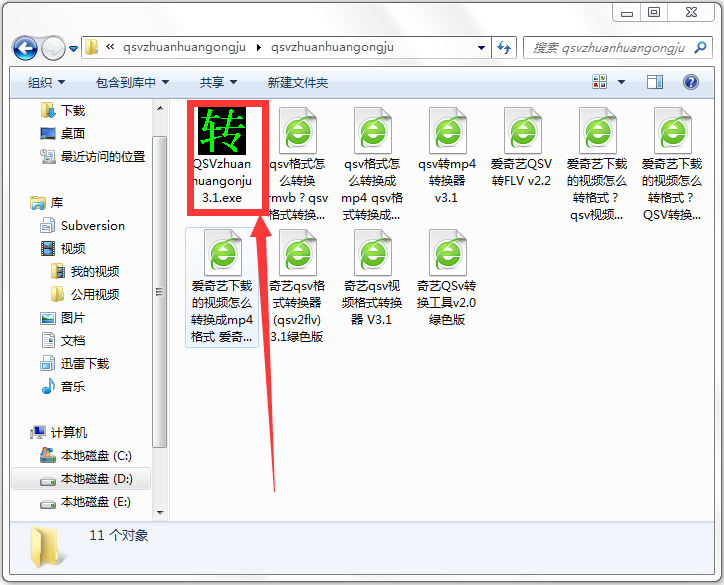
Task: Open the 包含到库中 menu
Action: 132,83
